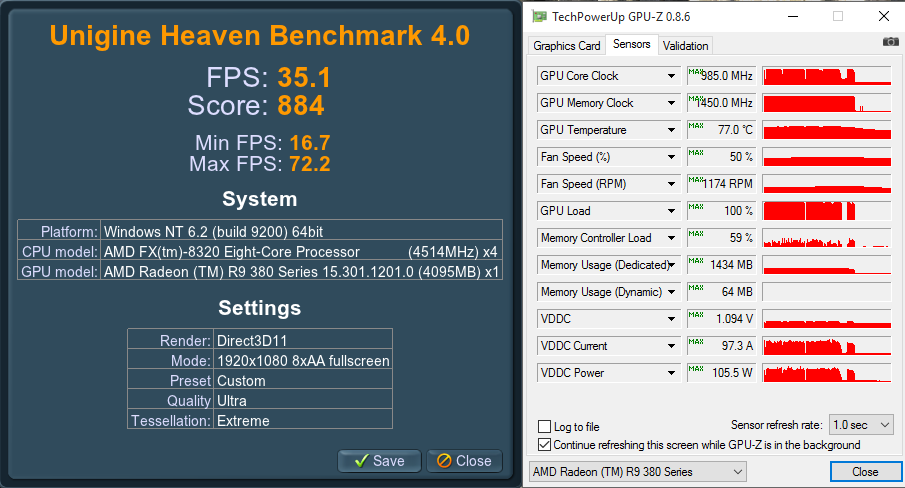
Task: Click the Custom preset cell
Action: (304, 381)
